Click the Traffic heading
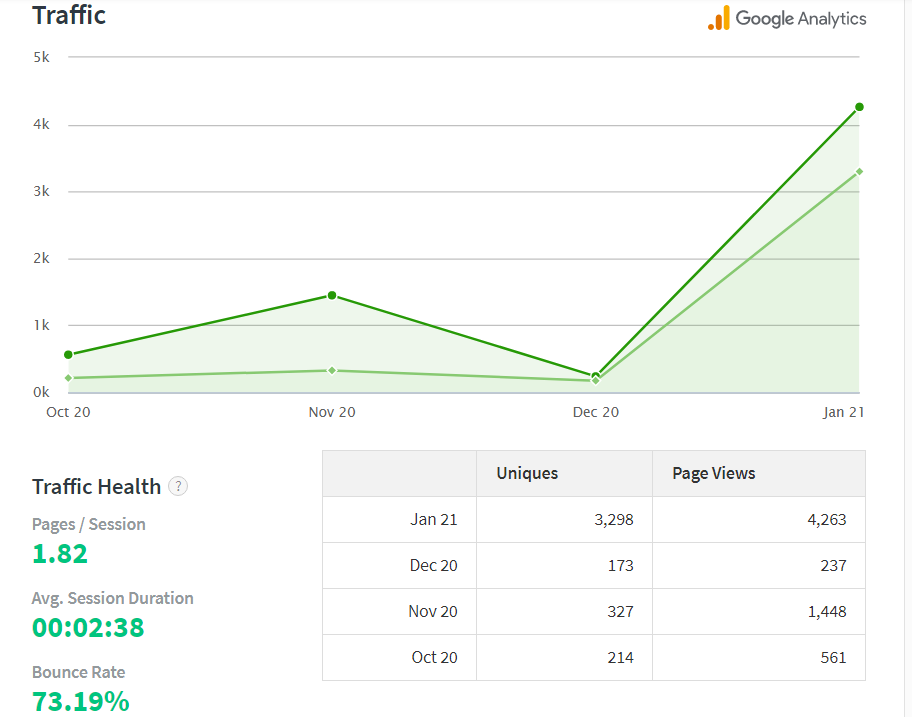The height and width of the screenshot is (717, 912). 69,16
